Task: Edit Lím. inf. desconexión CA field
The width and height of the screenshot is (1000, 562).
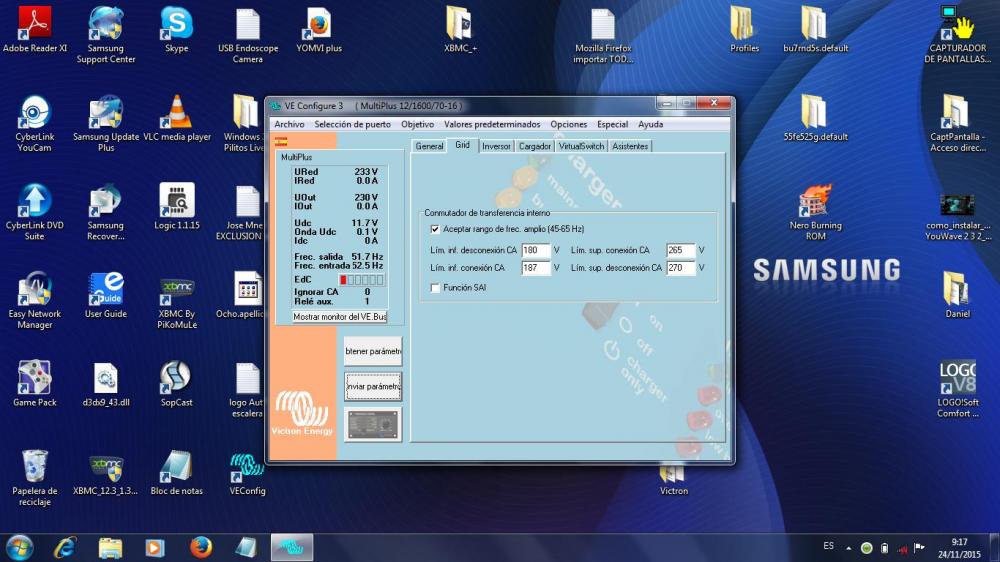Action: pyautogui.click(x=536, y=250)
